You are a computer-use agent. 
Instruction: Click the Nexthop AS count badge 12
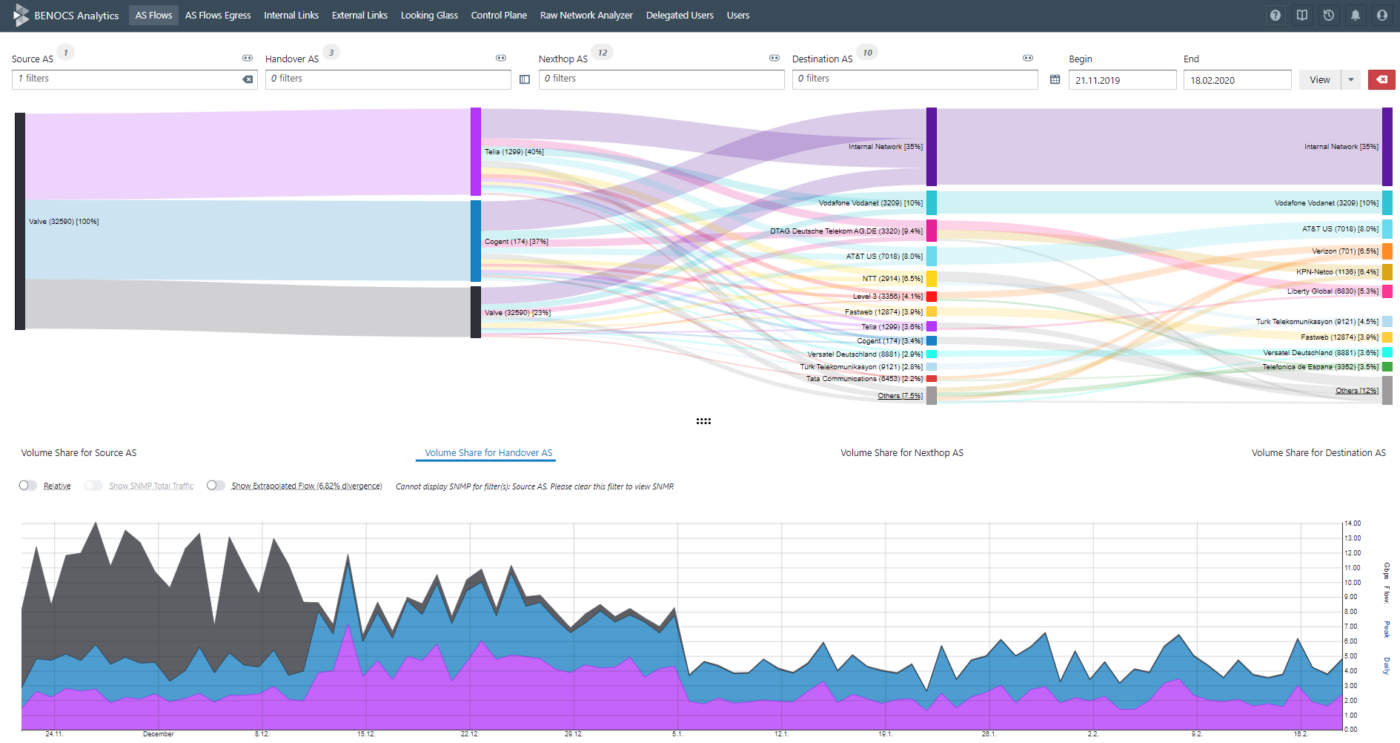click(601, 52)
